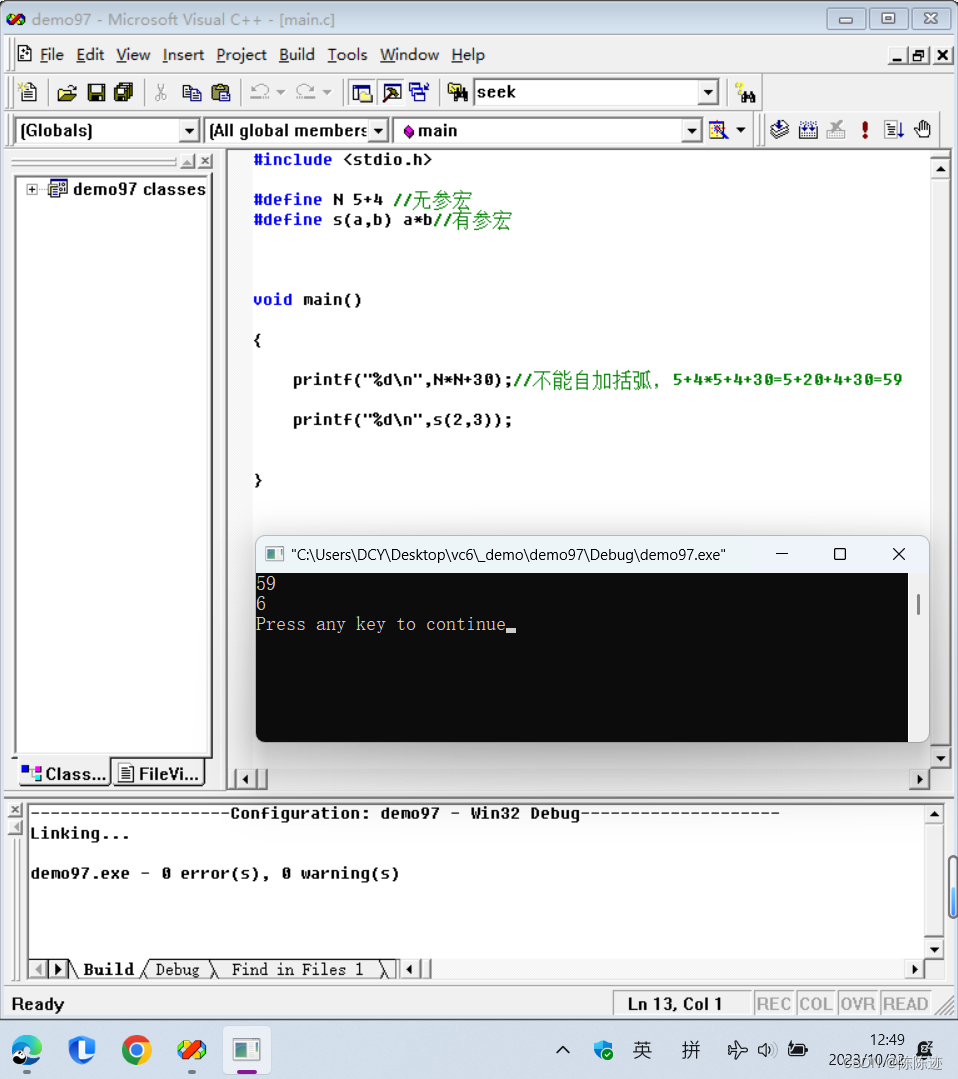
Task: Open the Tools menu
Action: pos(347,55)
